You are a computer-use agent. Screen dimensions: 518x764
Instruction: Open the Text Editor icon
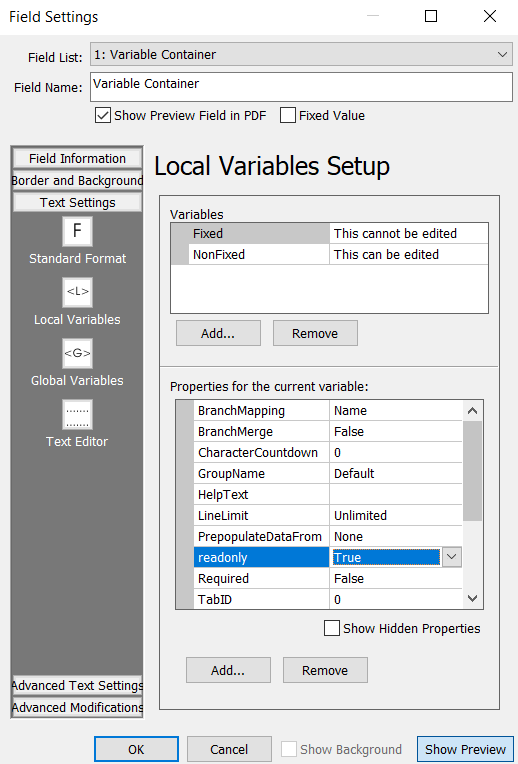point(77,415)
